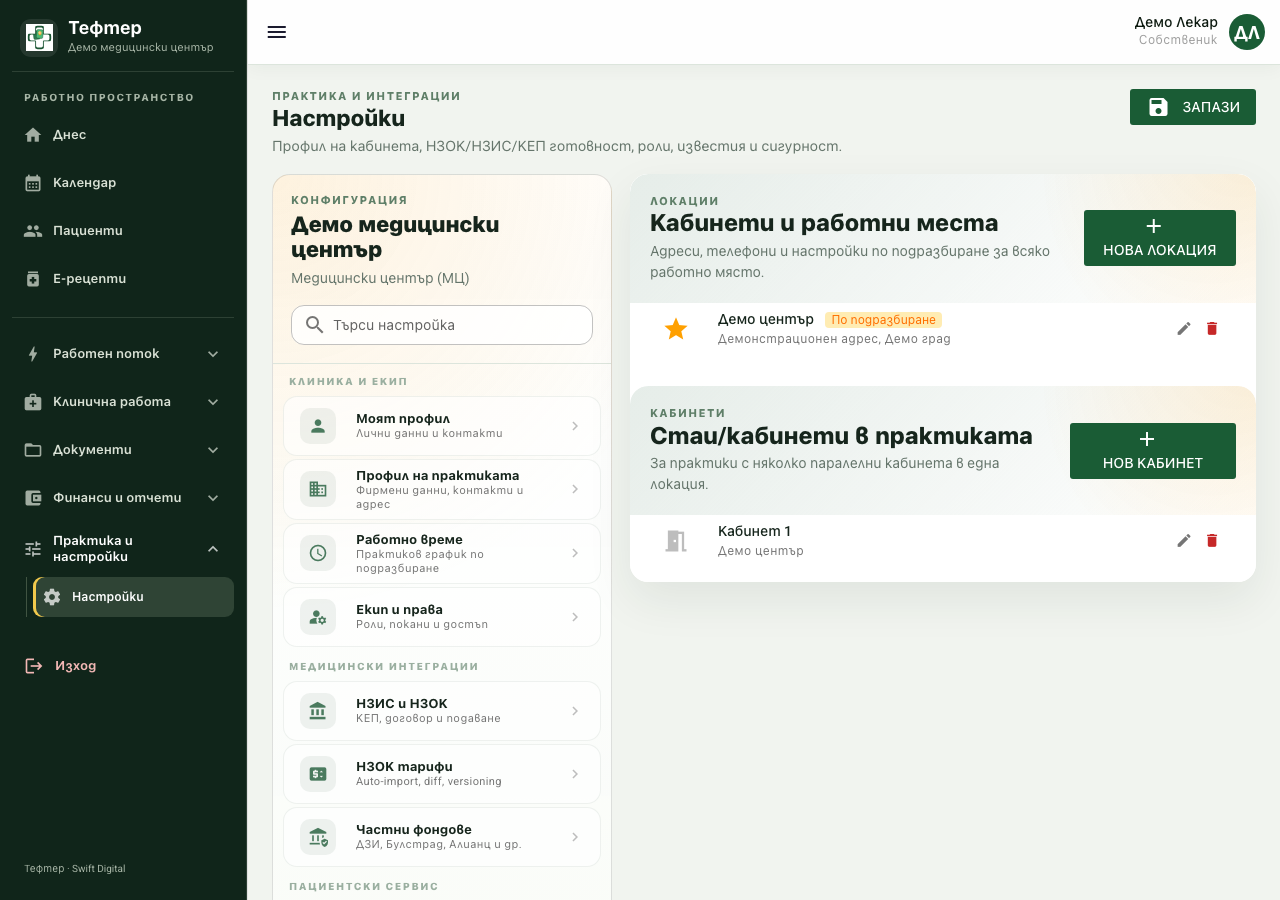Screen dimensions: 1280x900
Task: Focus the Търси настройка search field
Action: coord(442,325)
